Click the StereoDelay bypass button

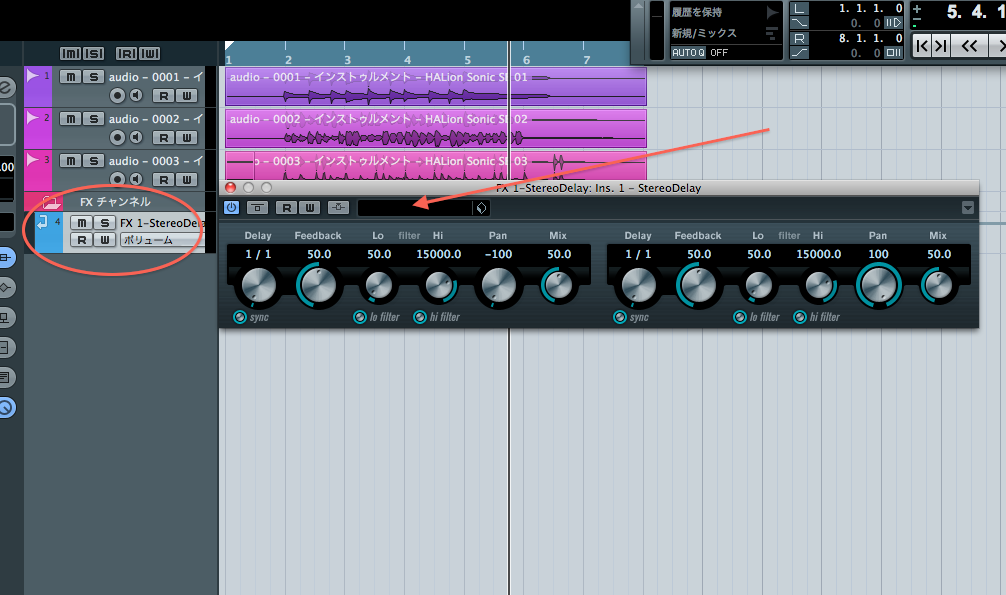[257, 207]
